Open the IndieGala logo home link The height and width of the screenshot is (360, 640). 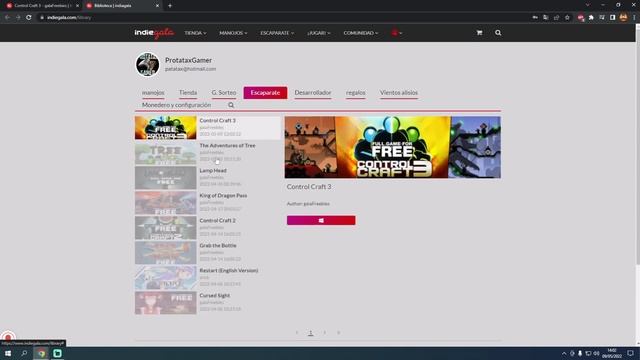click(x=154, y=33)
